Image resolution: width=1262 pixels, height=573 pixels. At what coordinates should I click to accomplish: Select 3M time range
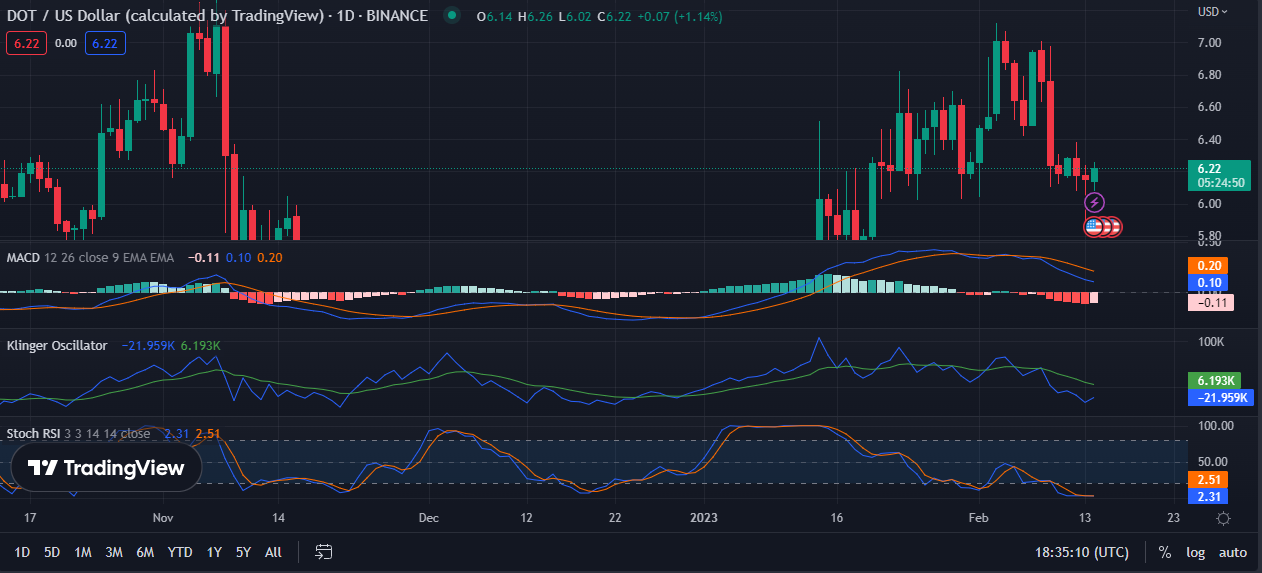(114, 552)
